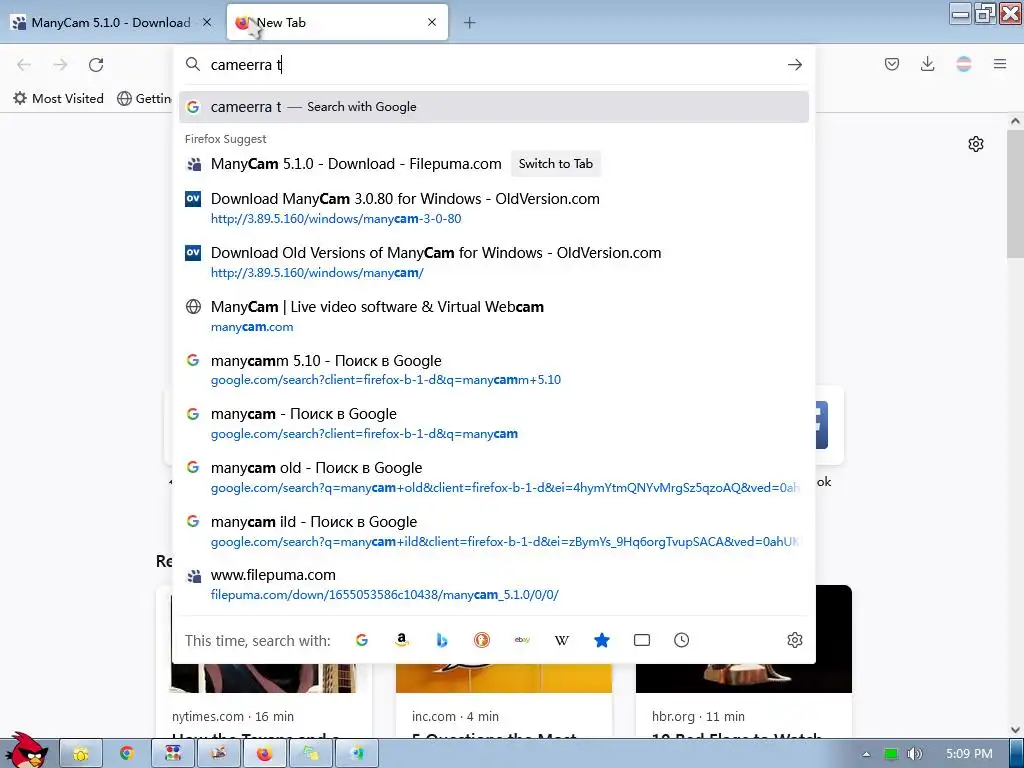Click the 5:09 PM taskbar clock
The image size is (1024, 768).
tap(969, 754)
